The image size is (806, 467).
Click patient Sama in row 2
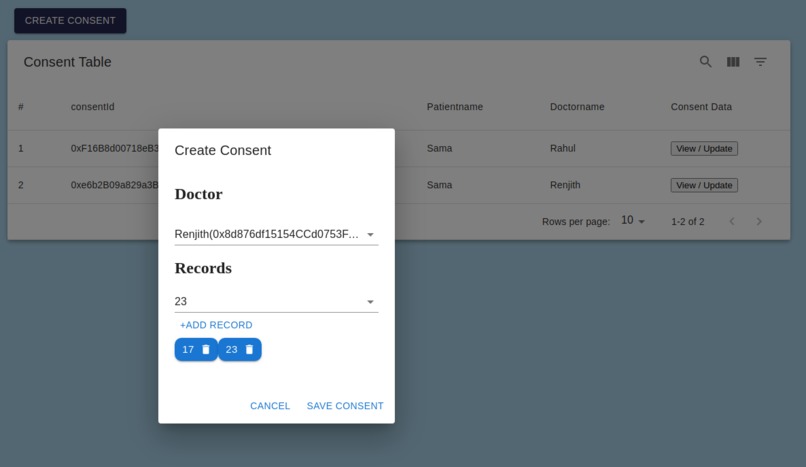[439, 185]
